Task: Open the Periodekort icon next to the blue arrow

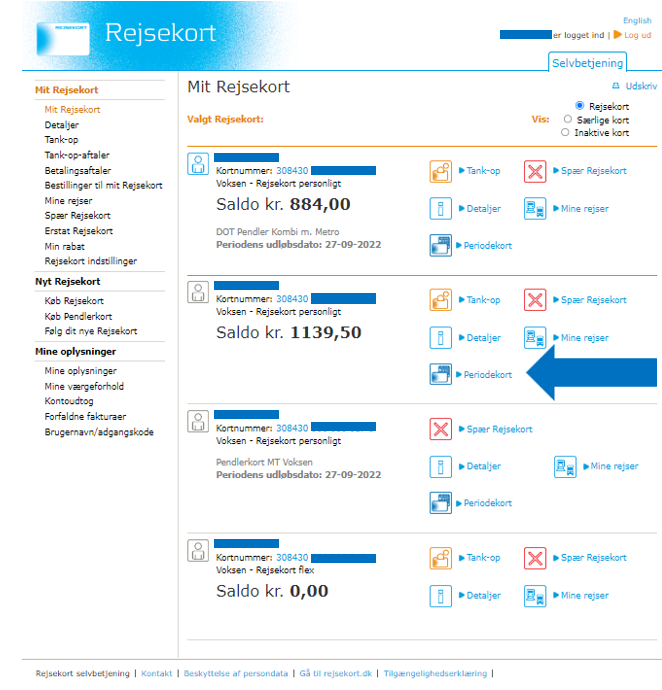Action: (x=440, y=375)
